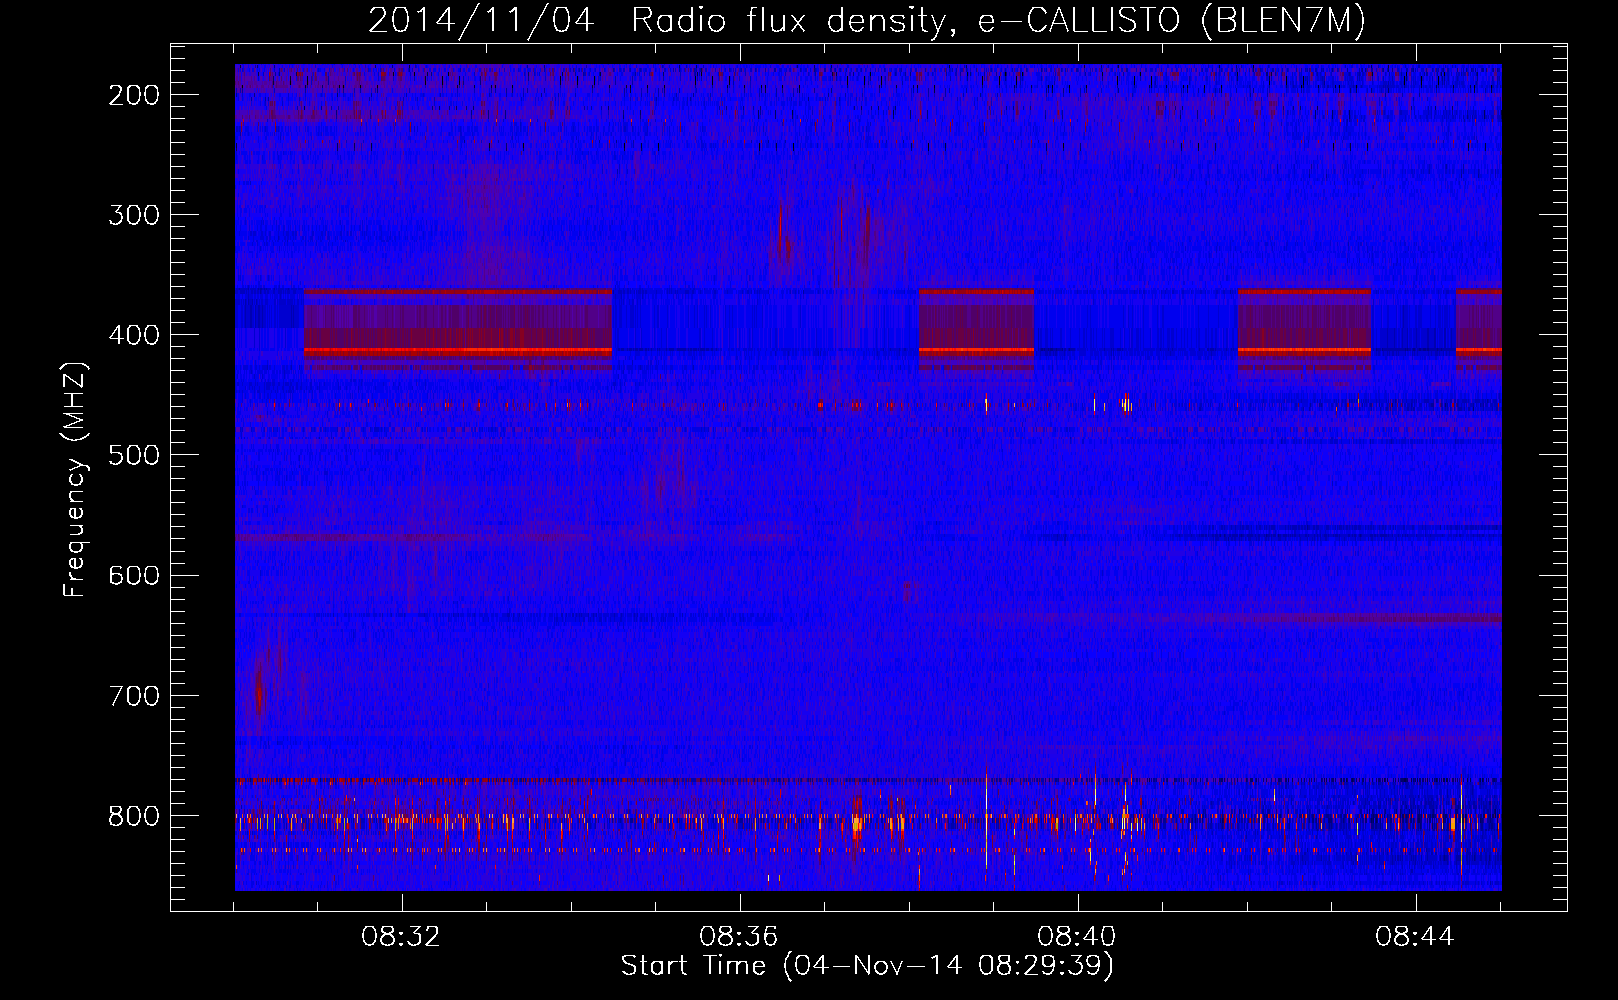Click the 400 frequency tick label
The height and width of the screenshot is (1000, 1618).
(133, 335)
